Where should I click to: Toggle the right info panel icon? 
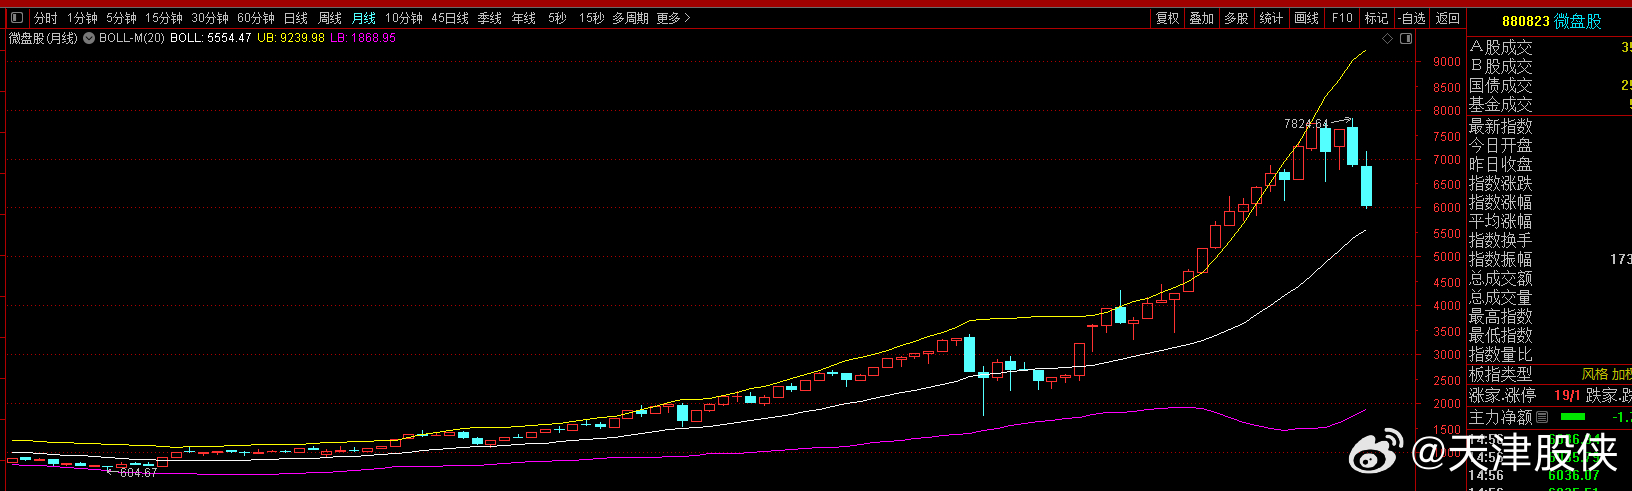[x=1407, y=39]
